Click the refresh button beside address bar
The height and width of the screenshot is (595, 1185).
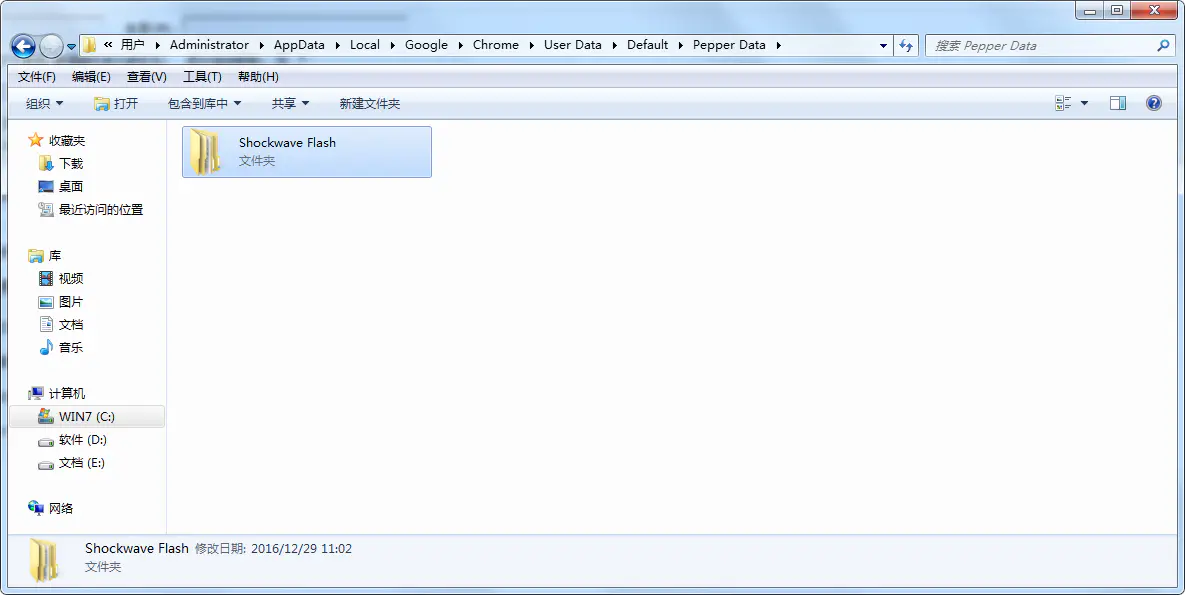(x=906, y=45)
